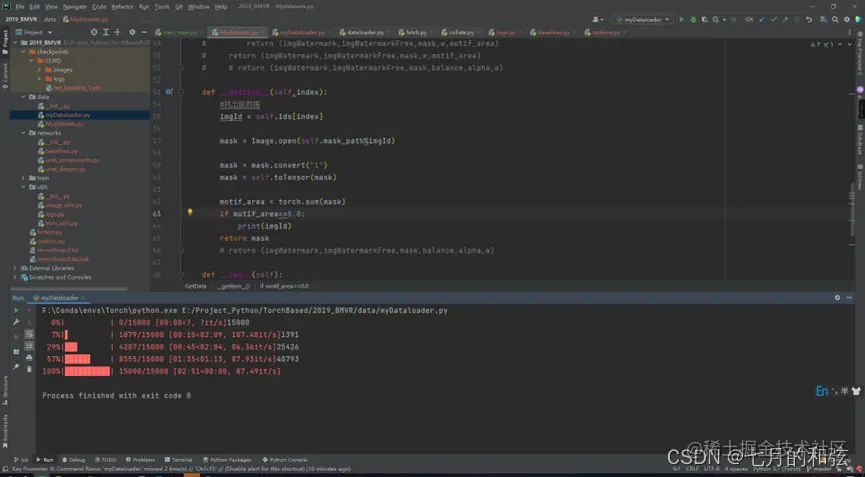The image size is (865, 477).
Task: Select opened file target icon in Project panel
Action: tap(94, 32)
